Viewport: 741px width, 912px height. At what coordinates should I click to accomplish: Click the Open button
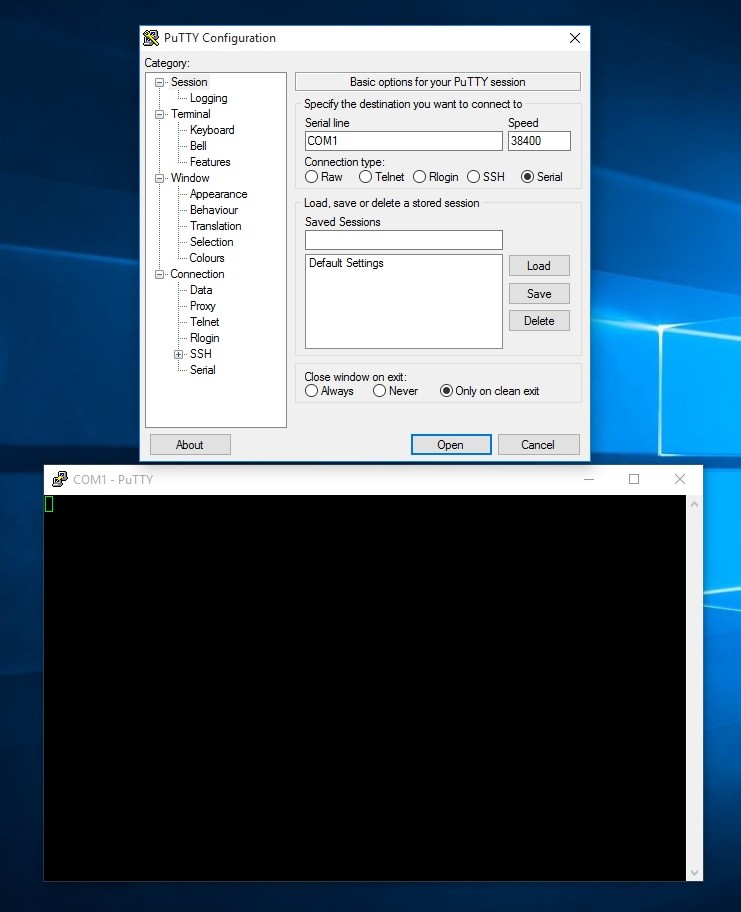pyautogui.click(x=451, y=445)
